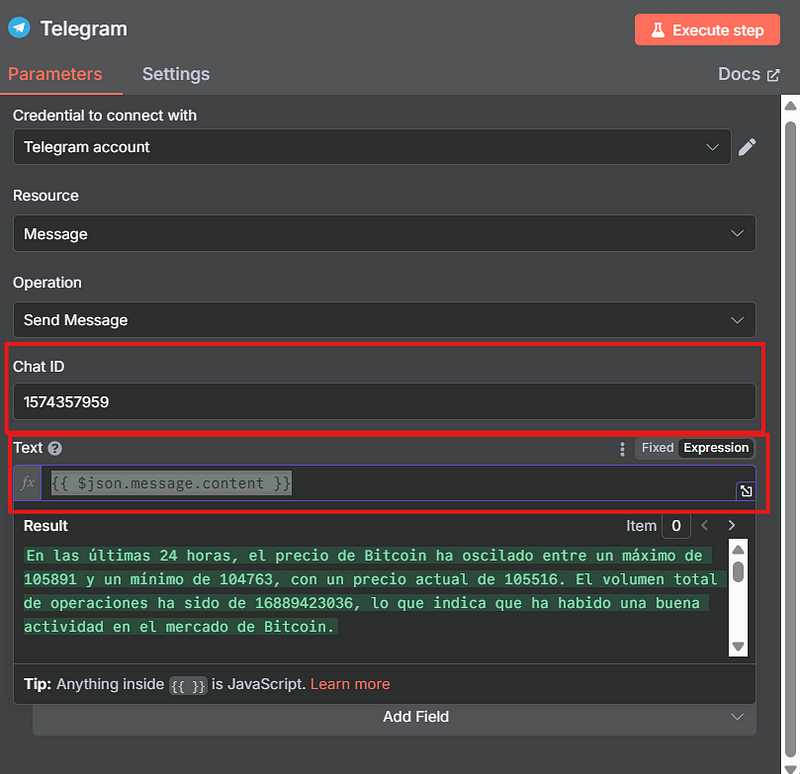Click the 'Credential to connect with' label
800x774 pixels.
point(105,115)
